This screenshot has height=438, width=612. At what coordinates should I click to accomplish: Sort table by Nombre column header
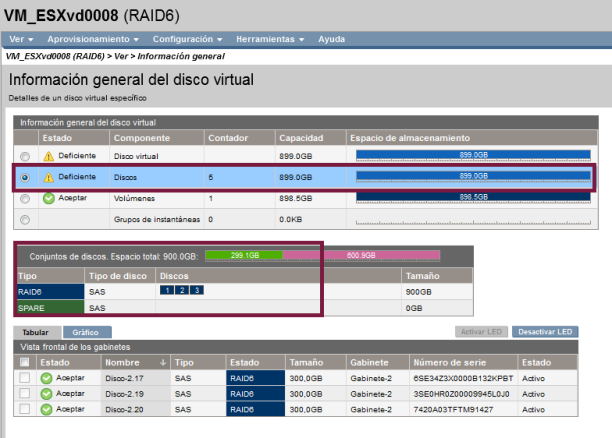(133, 362)
